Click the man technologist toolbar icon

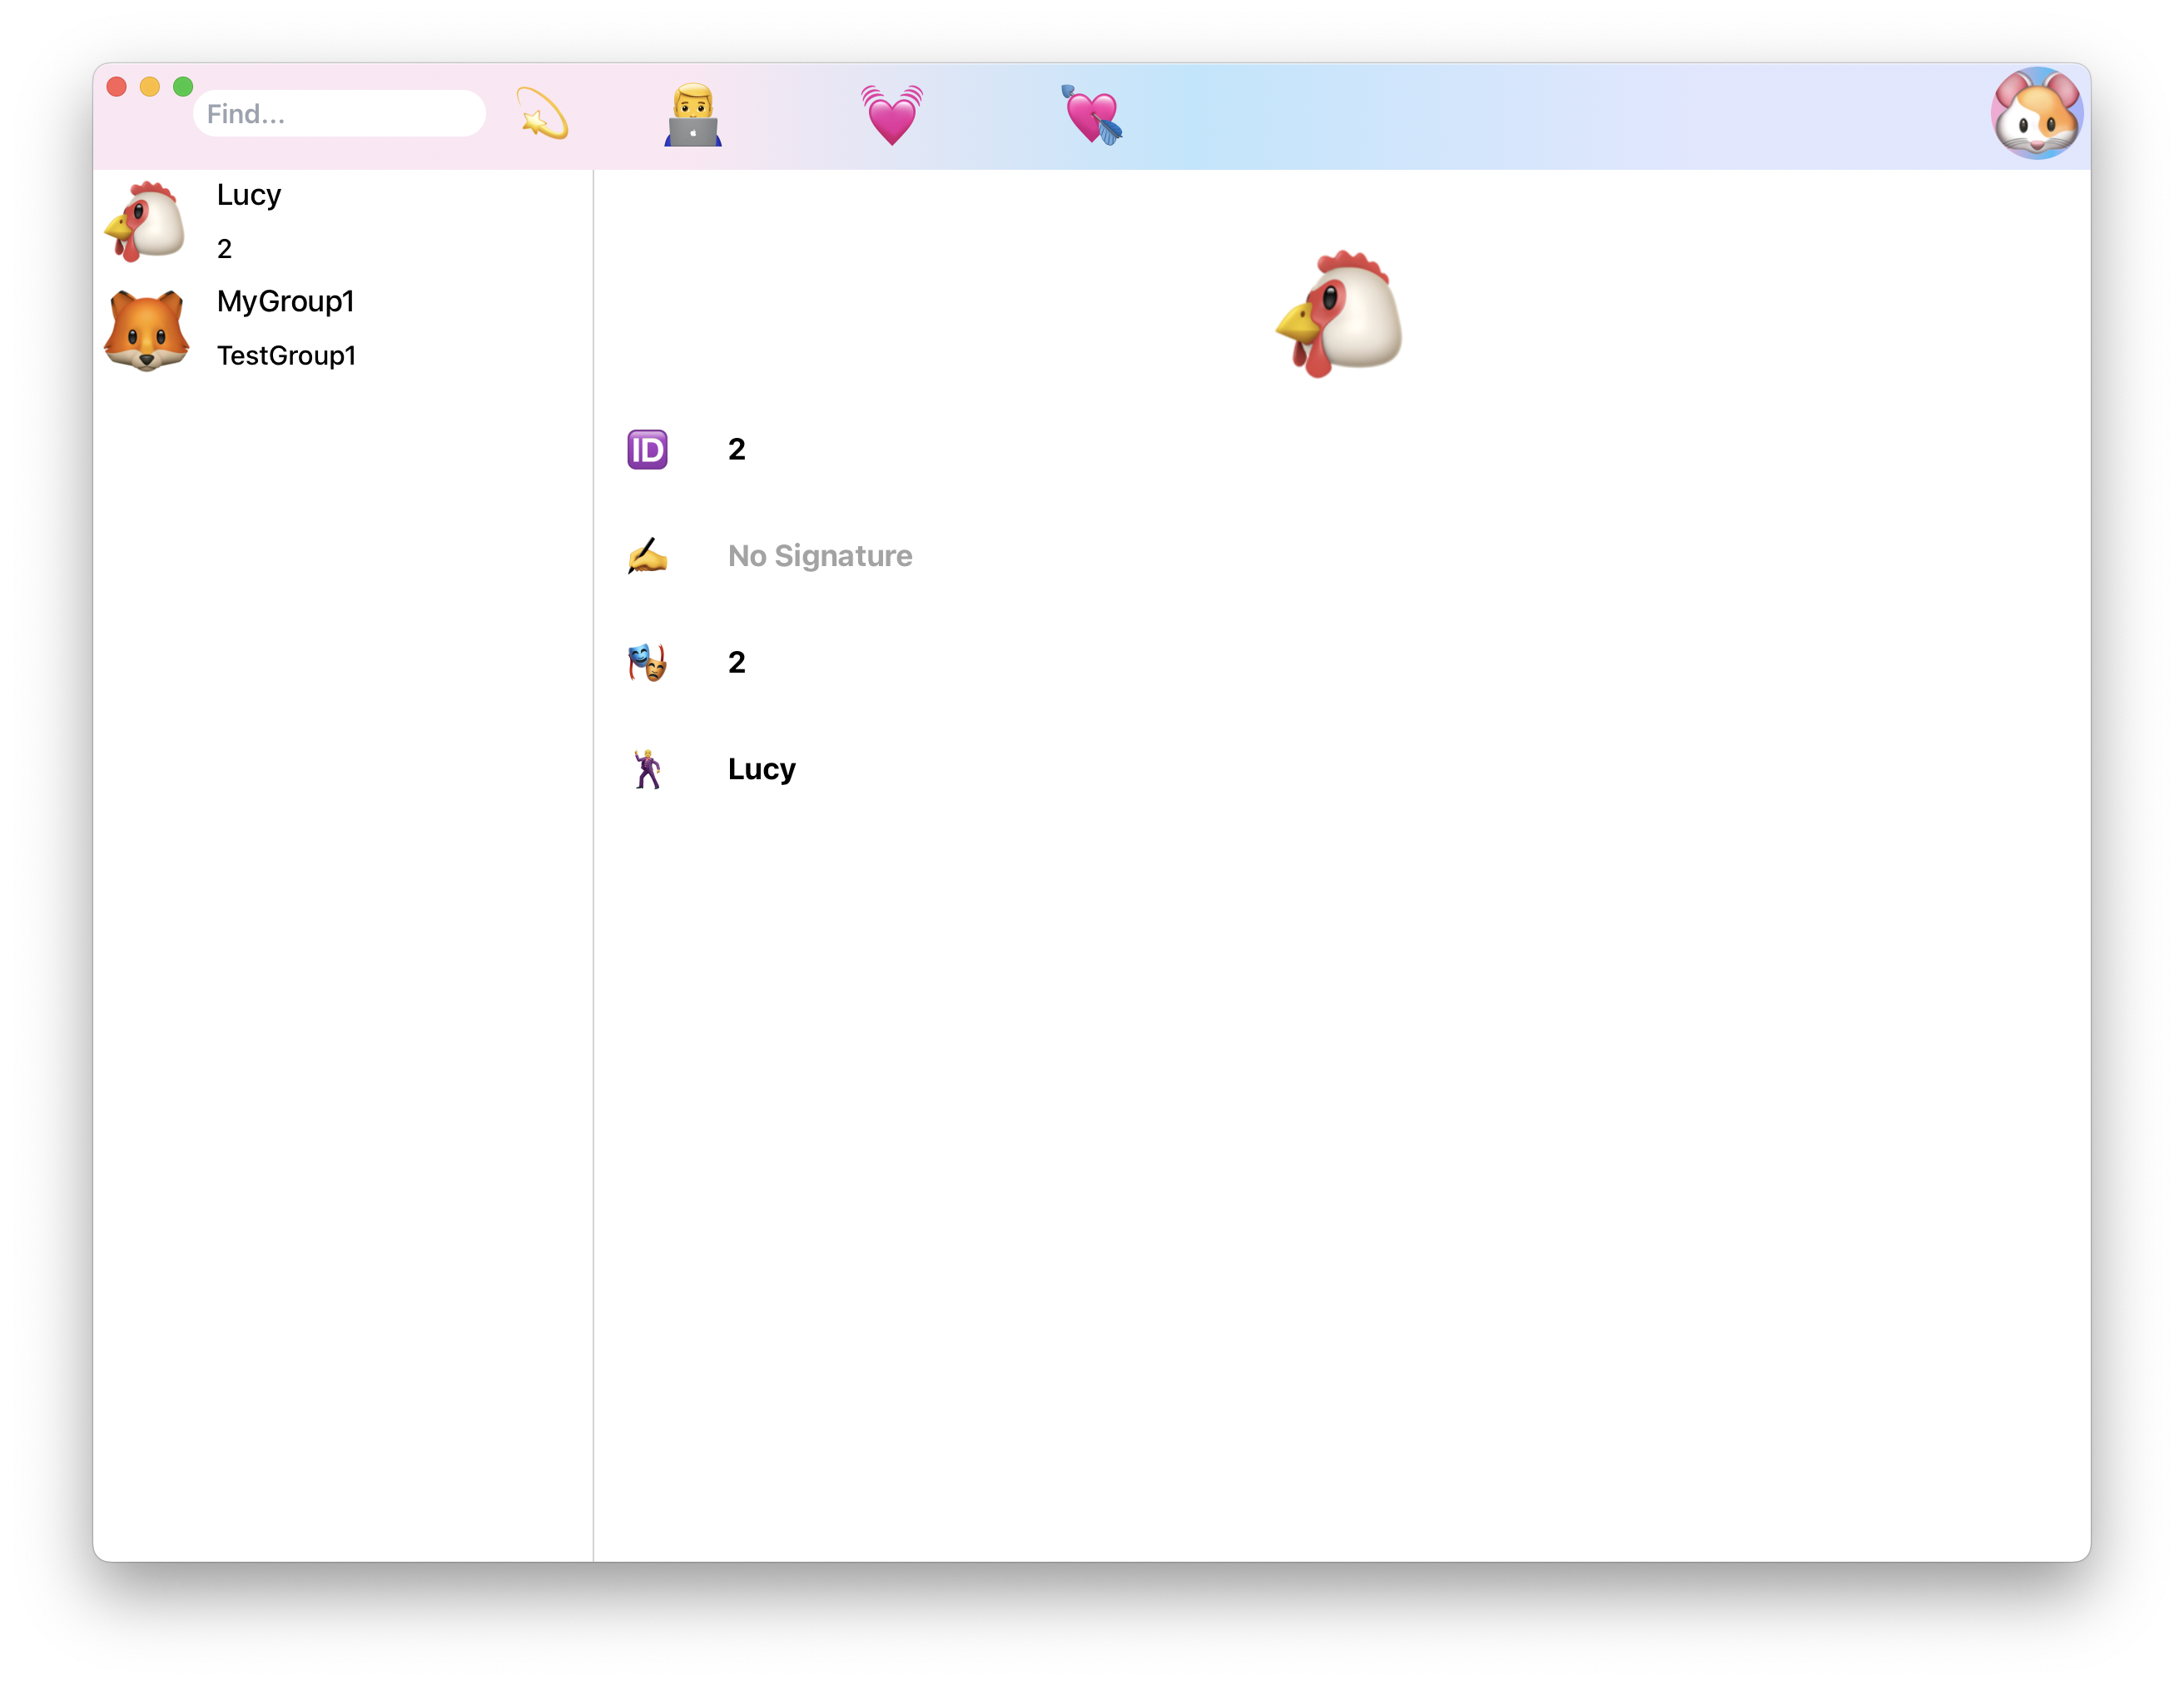pyautogui.click(x=693, y=116)
